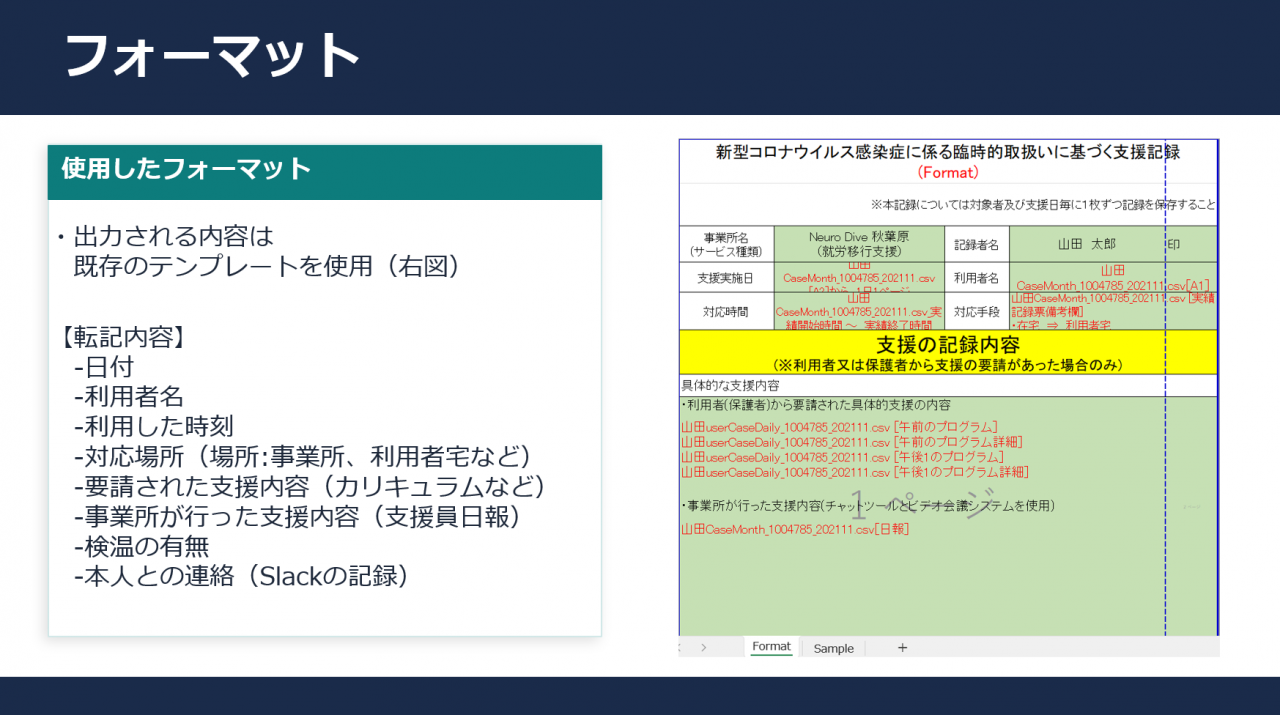Click the slide title フォーマット
The width and height of the screenshot is (1280, 715).
pos(212,55)
